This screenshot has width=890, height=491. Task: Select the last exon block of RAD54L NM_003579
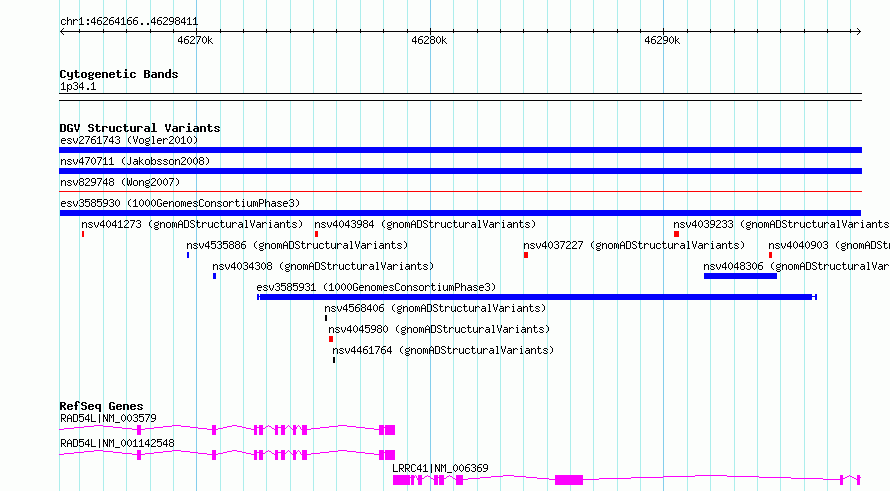[390, 430]
